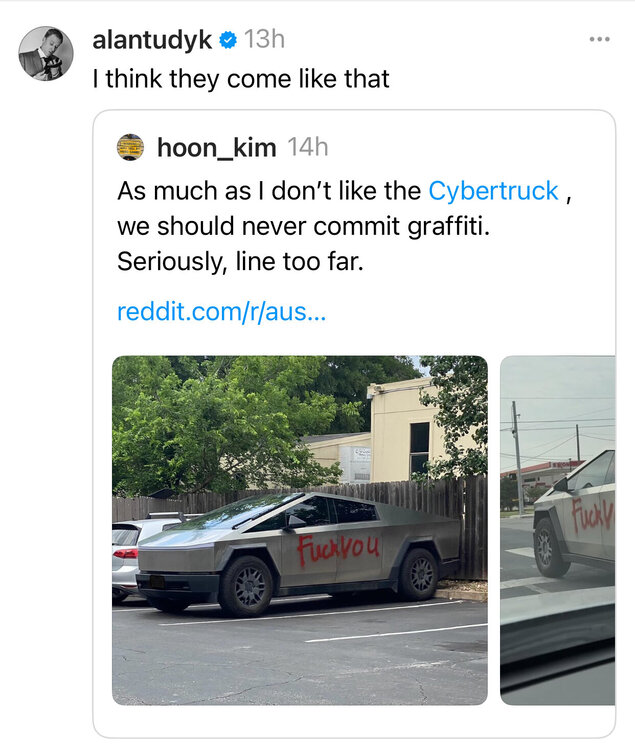
Task: Click blank area below photos in quoted card
Action: [x=354, y=721]
